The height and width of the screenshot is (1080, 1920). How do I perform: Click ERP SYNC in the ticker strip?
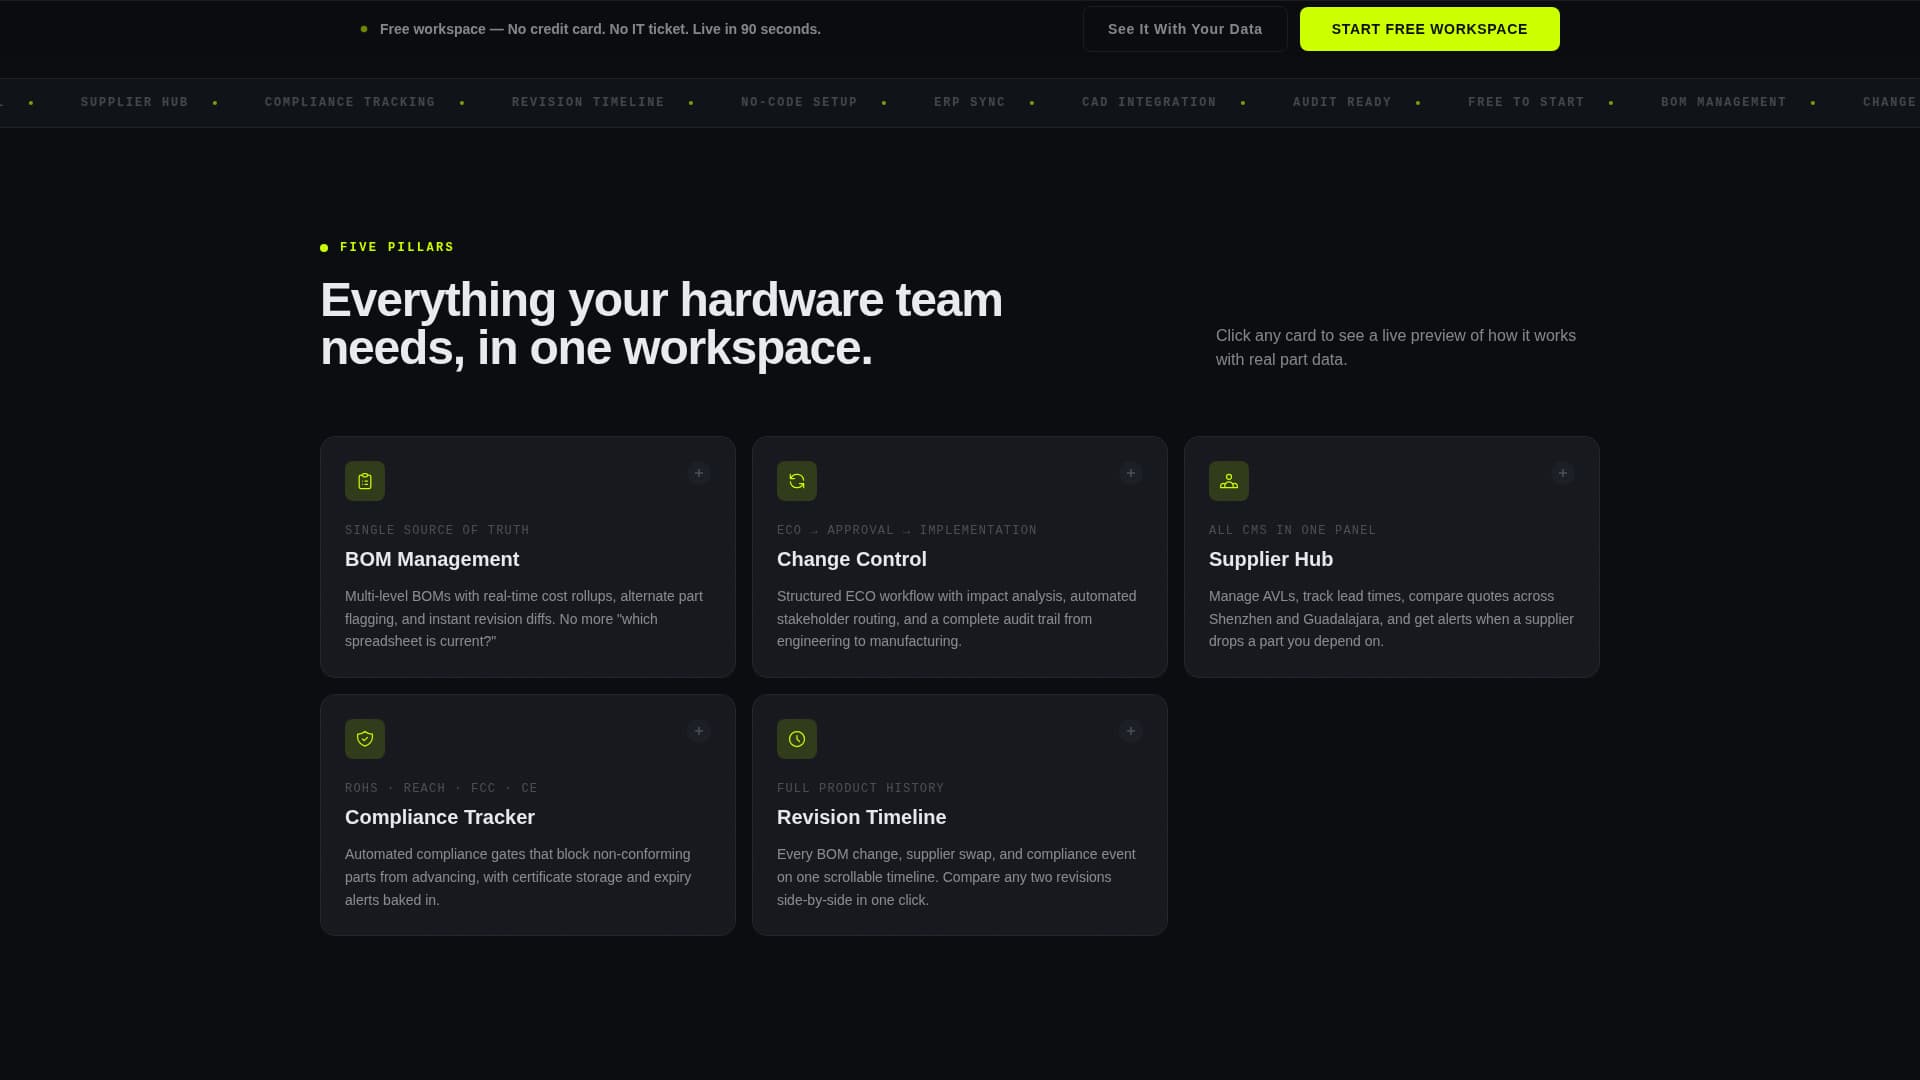tap(970, 102)
